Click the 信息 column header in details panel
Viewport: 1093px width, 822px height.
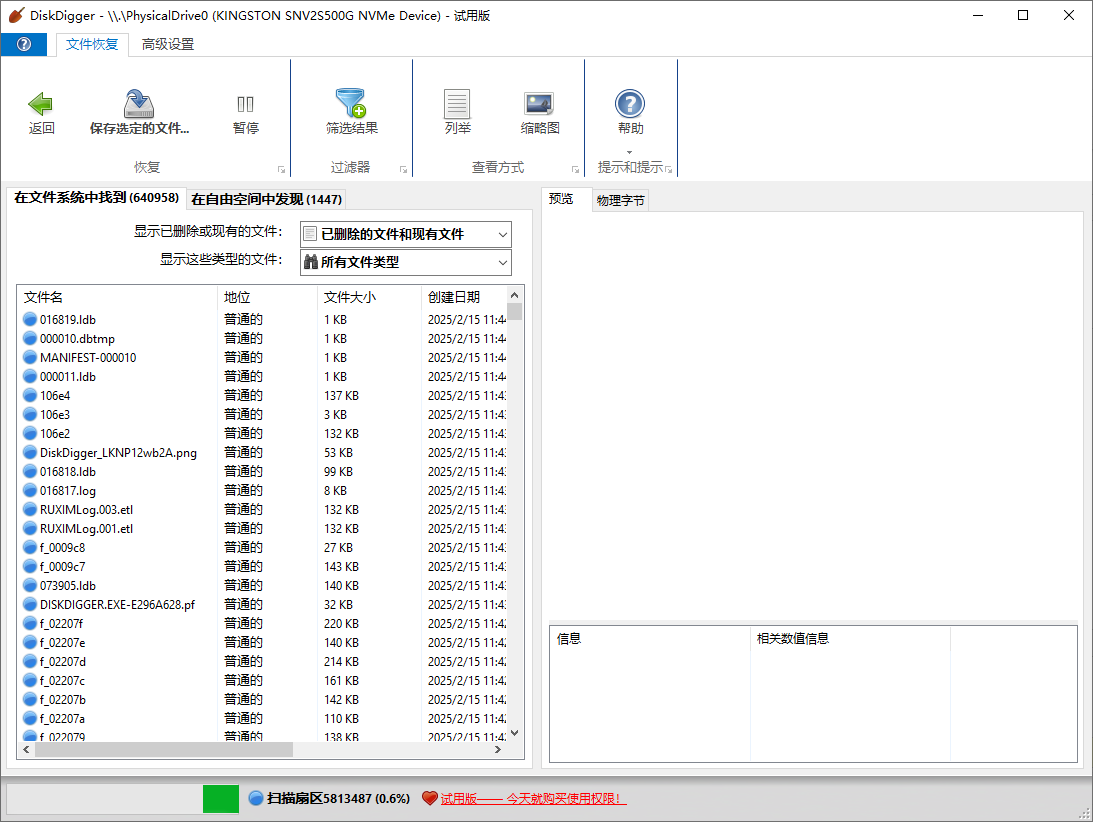point(650,639)
